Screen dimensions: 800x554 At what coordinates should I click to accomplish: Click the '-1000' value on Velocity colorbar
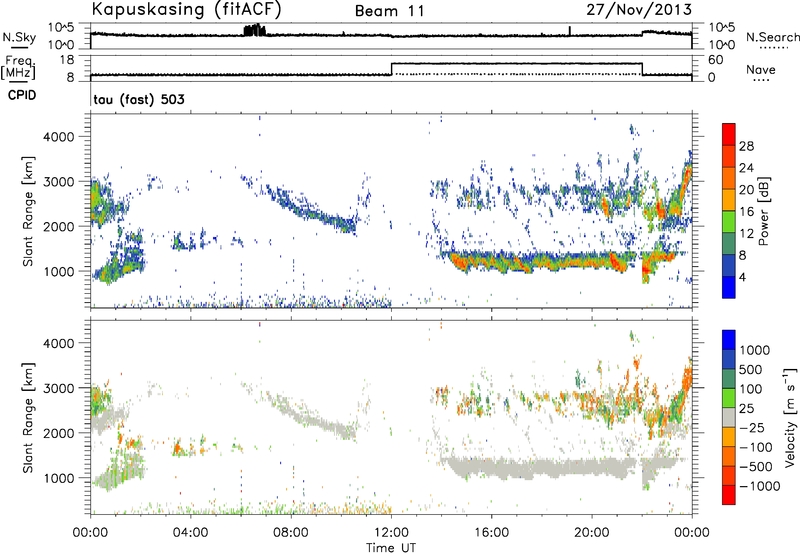[759, 486]
